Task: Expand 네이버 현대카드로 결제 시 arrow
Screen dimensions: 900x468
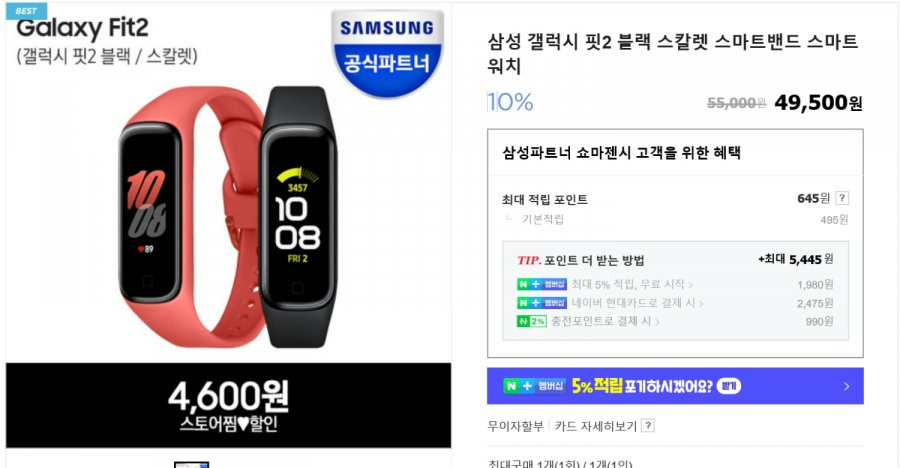Action: coord(701,303)
